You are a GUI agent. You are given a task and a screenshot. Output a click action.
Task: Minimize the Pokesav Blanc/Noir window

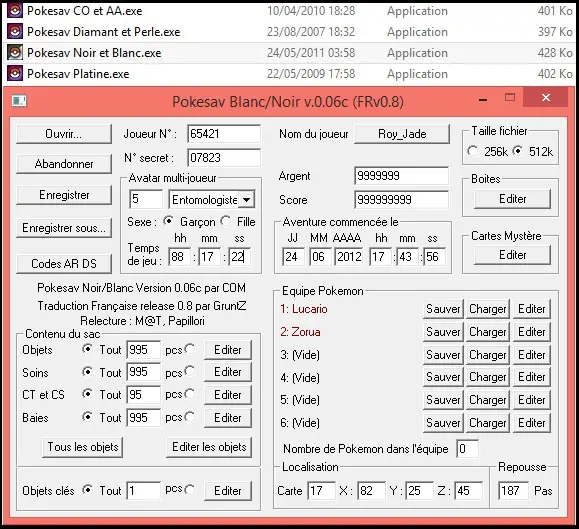click(x=483, y=100)
